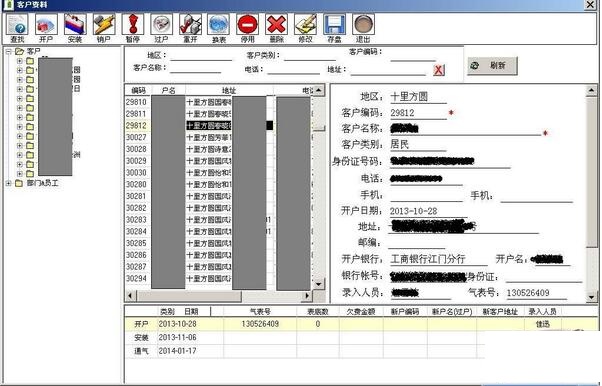Click detail panel scroll-up arrow
This screenshot has width=602, height=386.
click(591, 91)
